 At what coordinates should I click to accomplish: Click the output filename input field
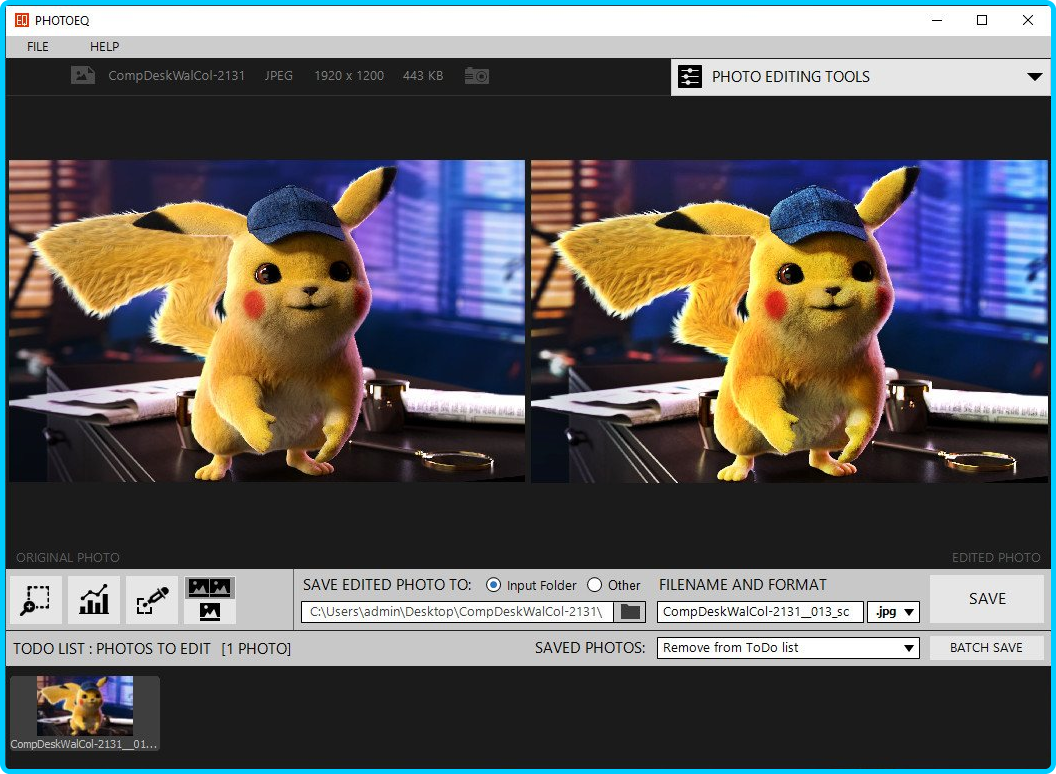click(760, 612)
